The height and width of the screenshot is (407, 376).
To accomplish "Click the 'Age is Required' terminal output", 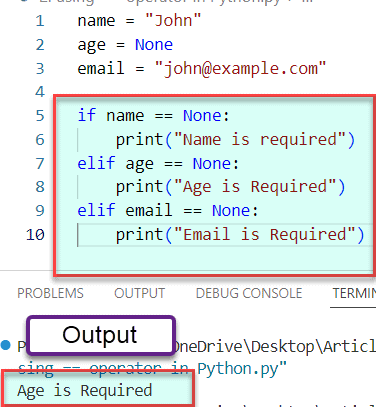I will click(x=85, y=390).
